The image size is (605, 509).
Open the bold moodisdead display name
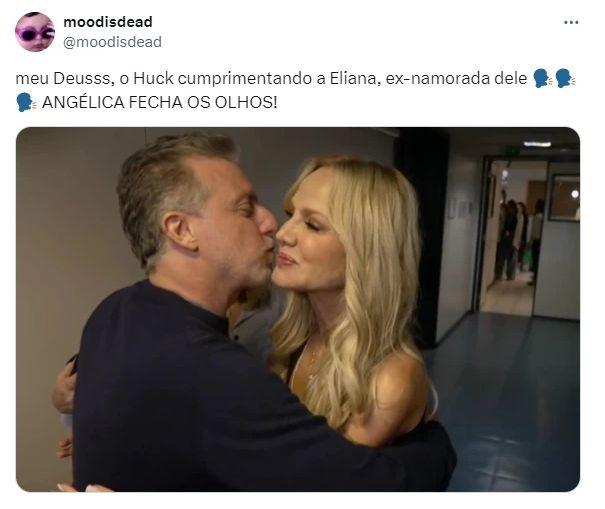108,22
